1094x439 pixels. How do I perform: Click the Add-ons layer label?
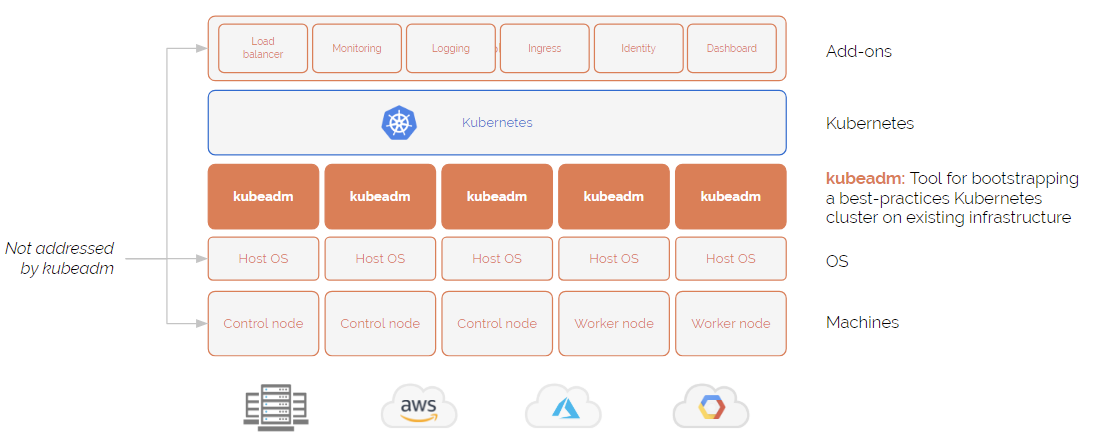point(858,51)
